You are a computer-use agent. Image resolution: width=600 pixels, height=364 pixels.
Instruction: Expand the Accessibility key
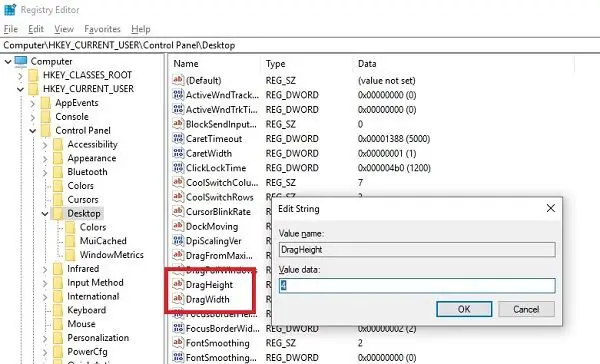pyautogui.click(x=45, y=145)
